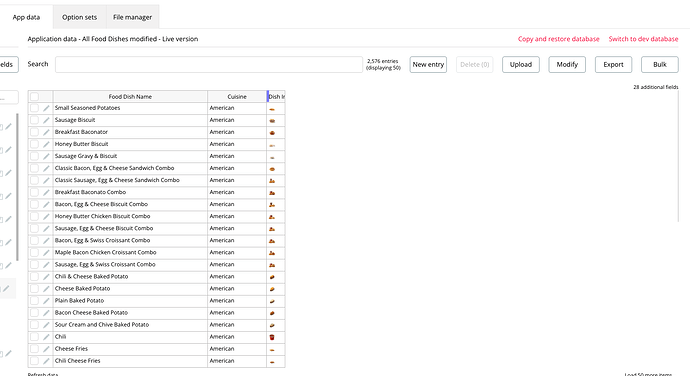Image resolution: width=690 pixels, height=376 pixels.
Task: Click the Chili dish image thumbnail
Action: (x=272, y=337)
